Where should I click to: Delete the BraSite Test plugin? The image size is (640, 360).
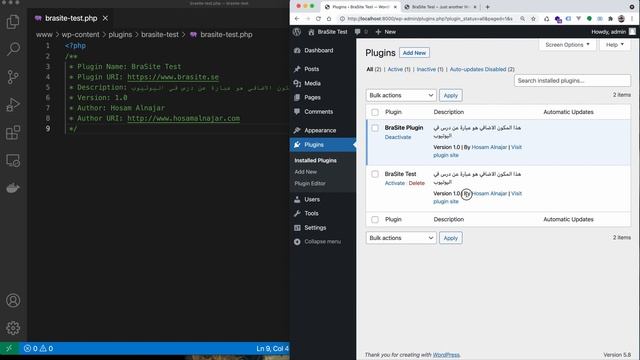pos(417,183)
